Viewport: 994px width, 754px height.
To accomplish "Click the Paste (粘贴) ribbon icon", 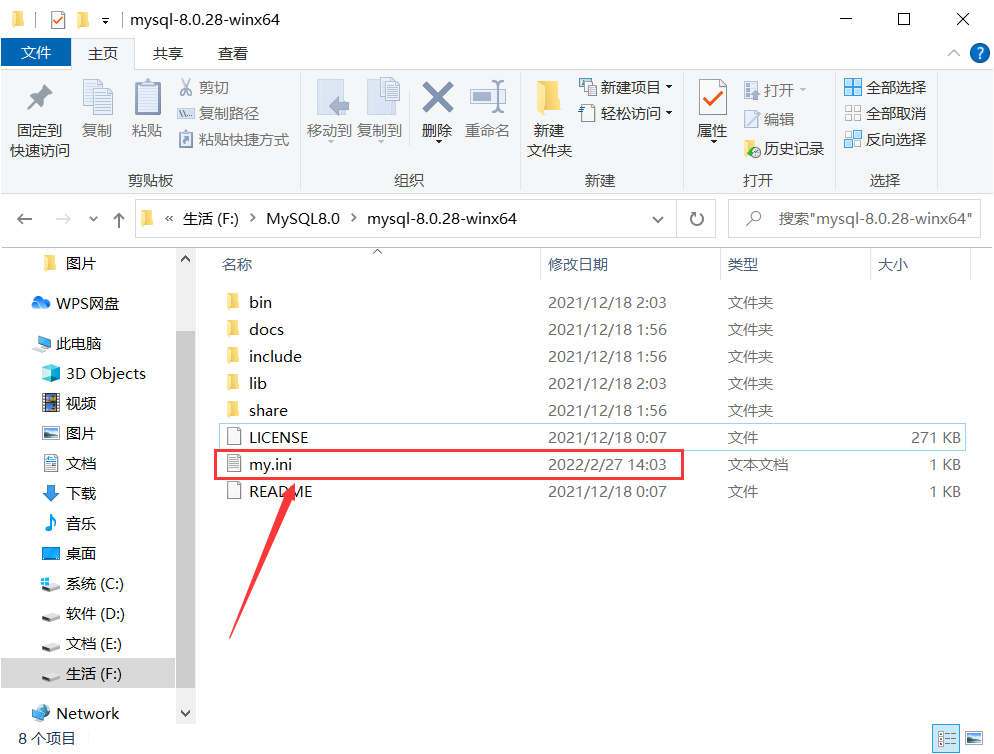I will coord(147,97).
